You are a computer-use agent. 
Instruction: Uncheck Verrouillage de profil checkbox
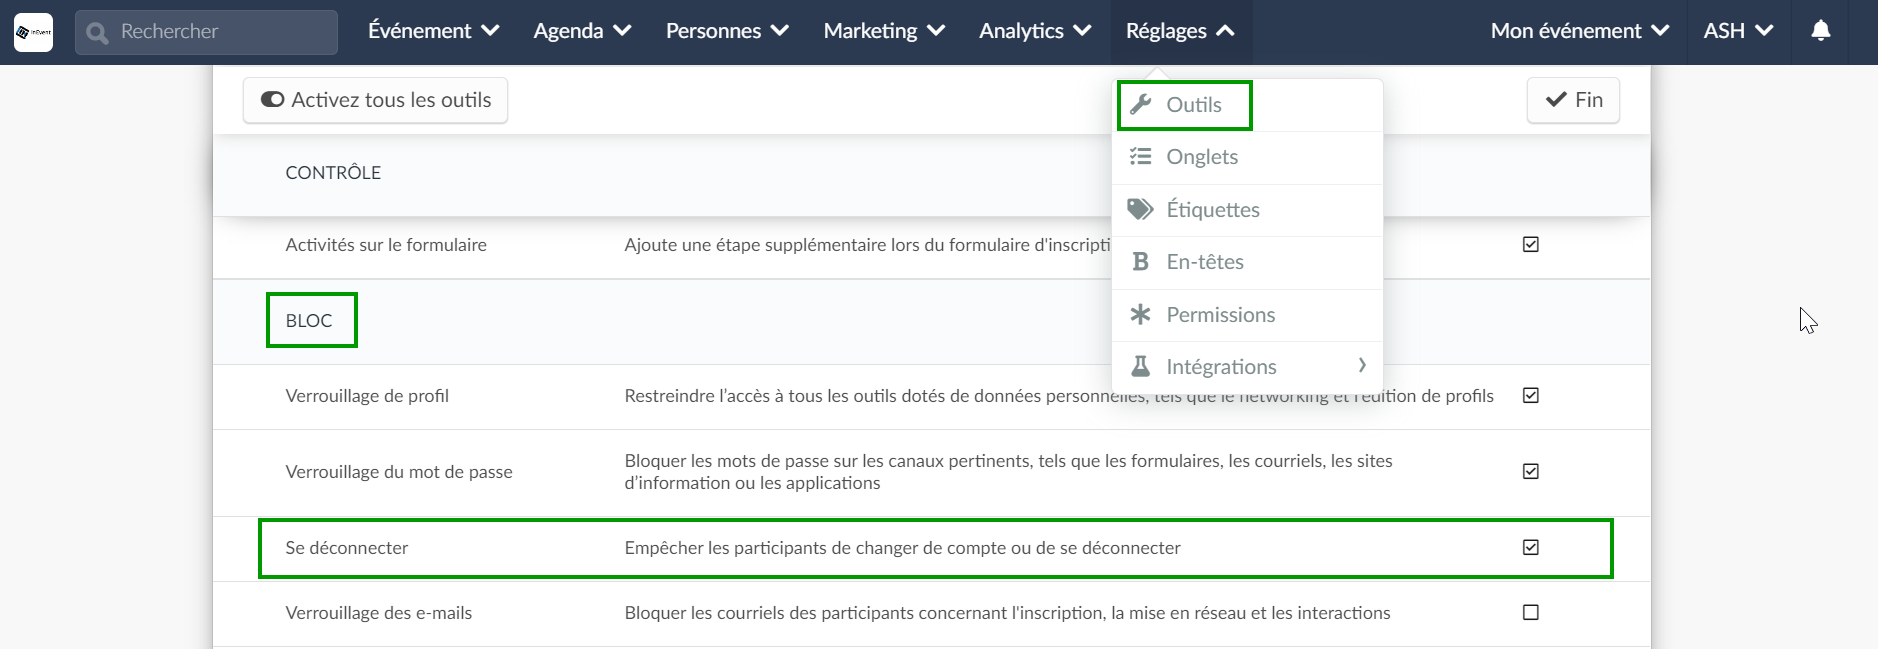coord(1530,395)
